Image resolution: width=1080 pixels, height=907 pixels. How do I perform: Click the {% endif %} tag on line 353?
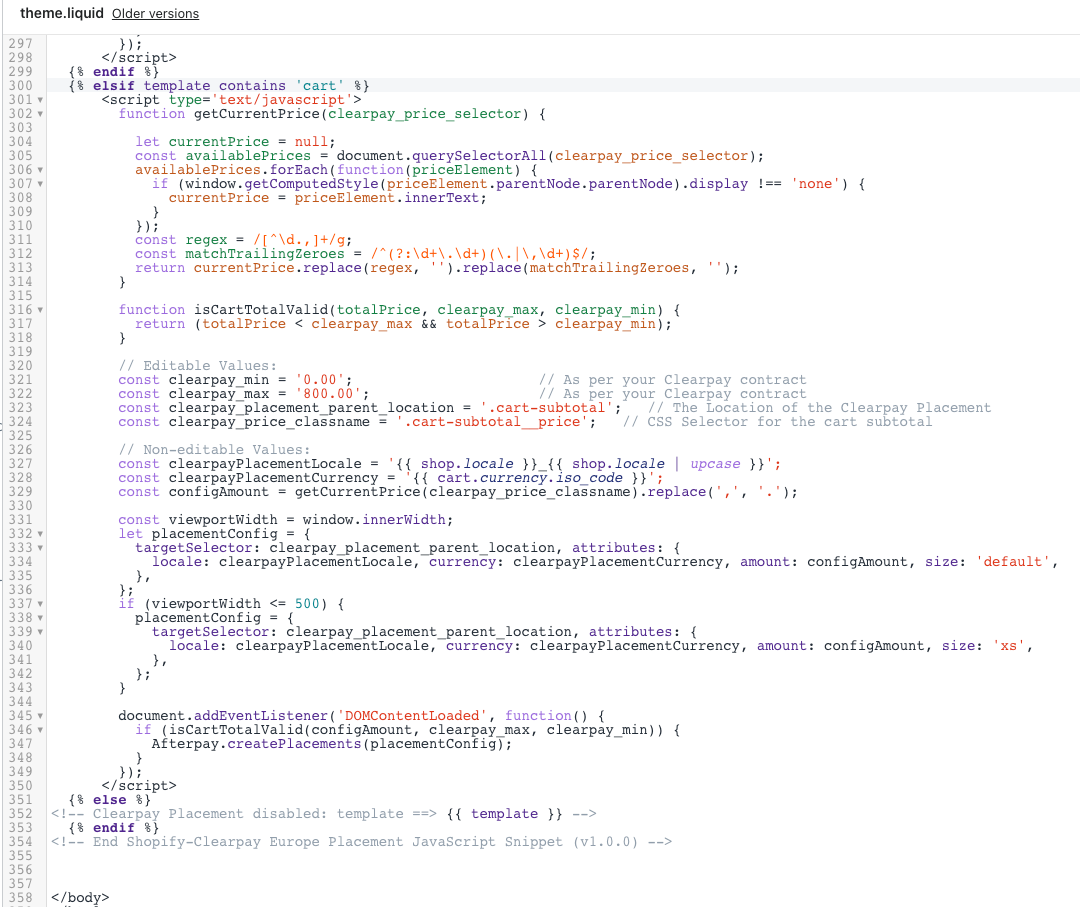pyautogui.click(x=114, y=828)
